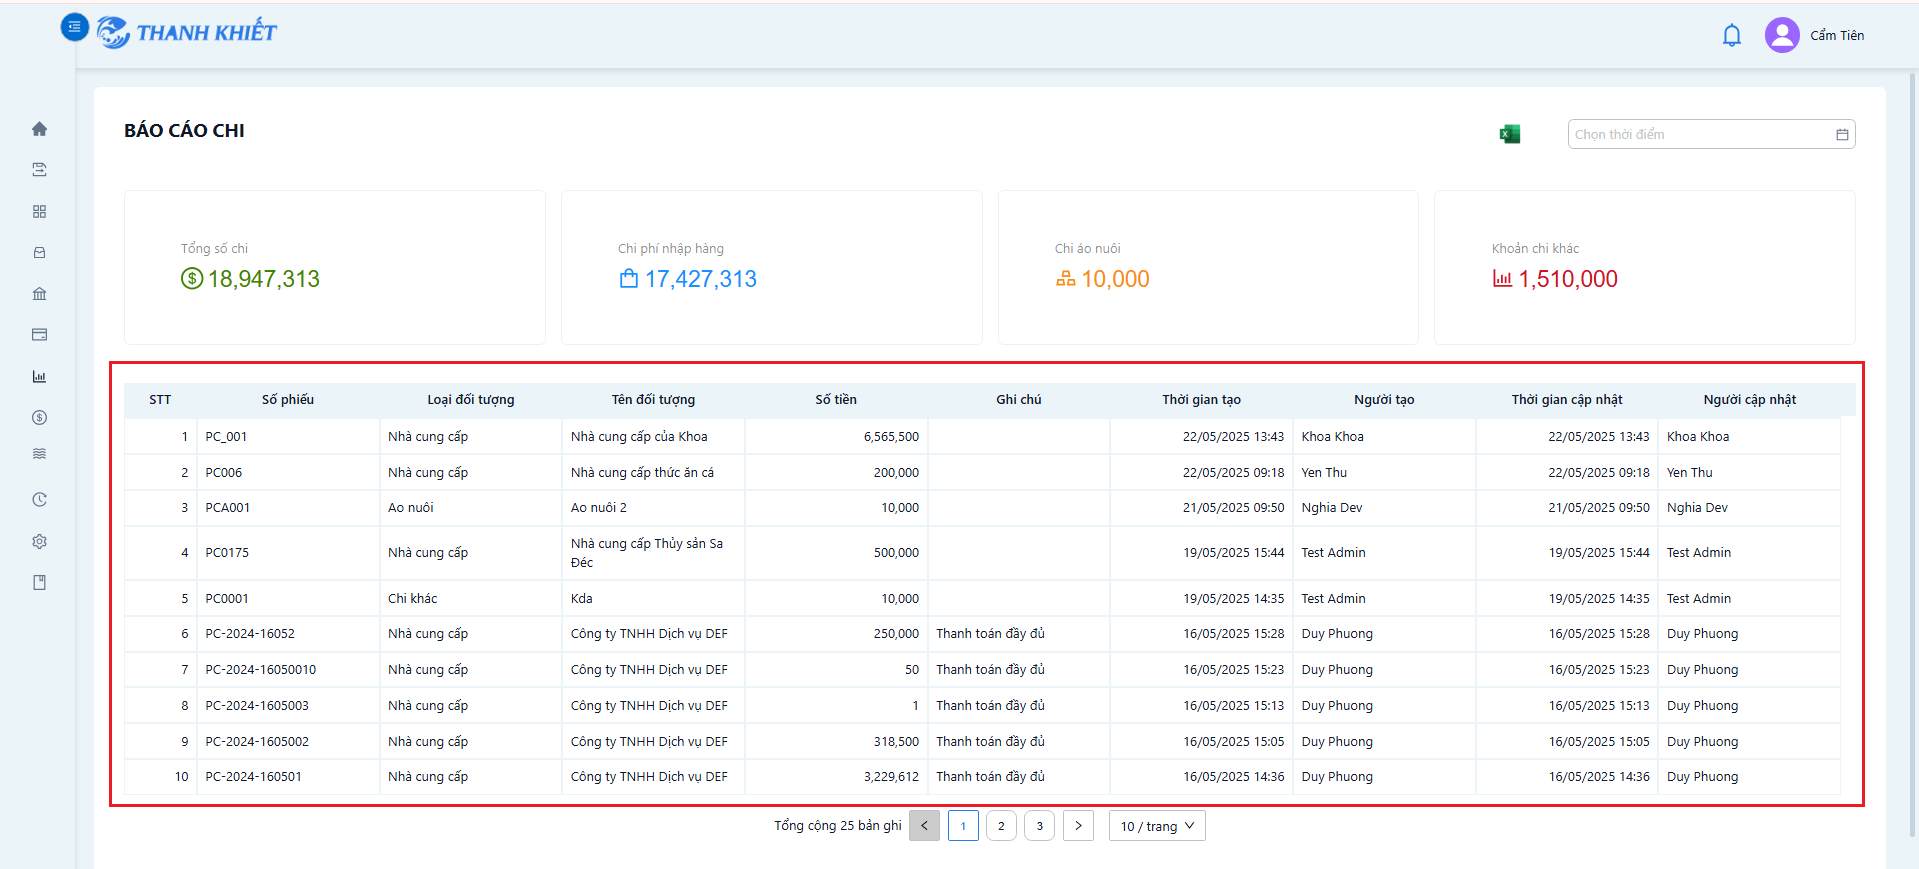The image size is (1919, 869).
Task: Click the credit card sidebar icon
Action: point(39,335)
